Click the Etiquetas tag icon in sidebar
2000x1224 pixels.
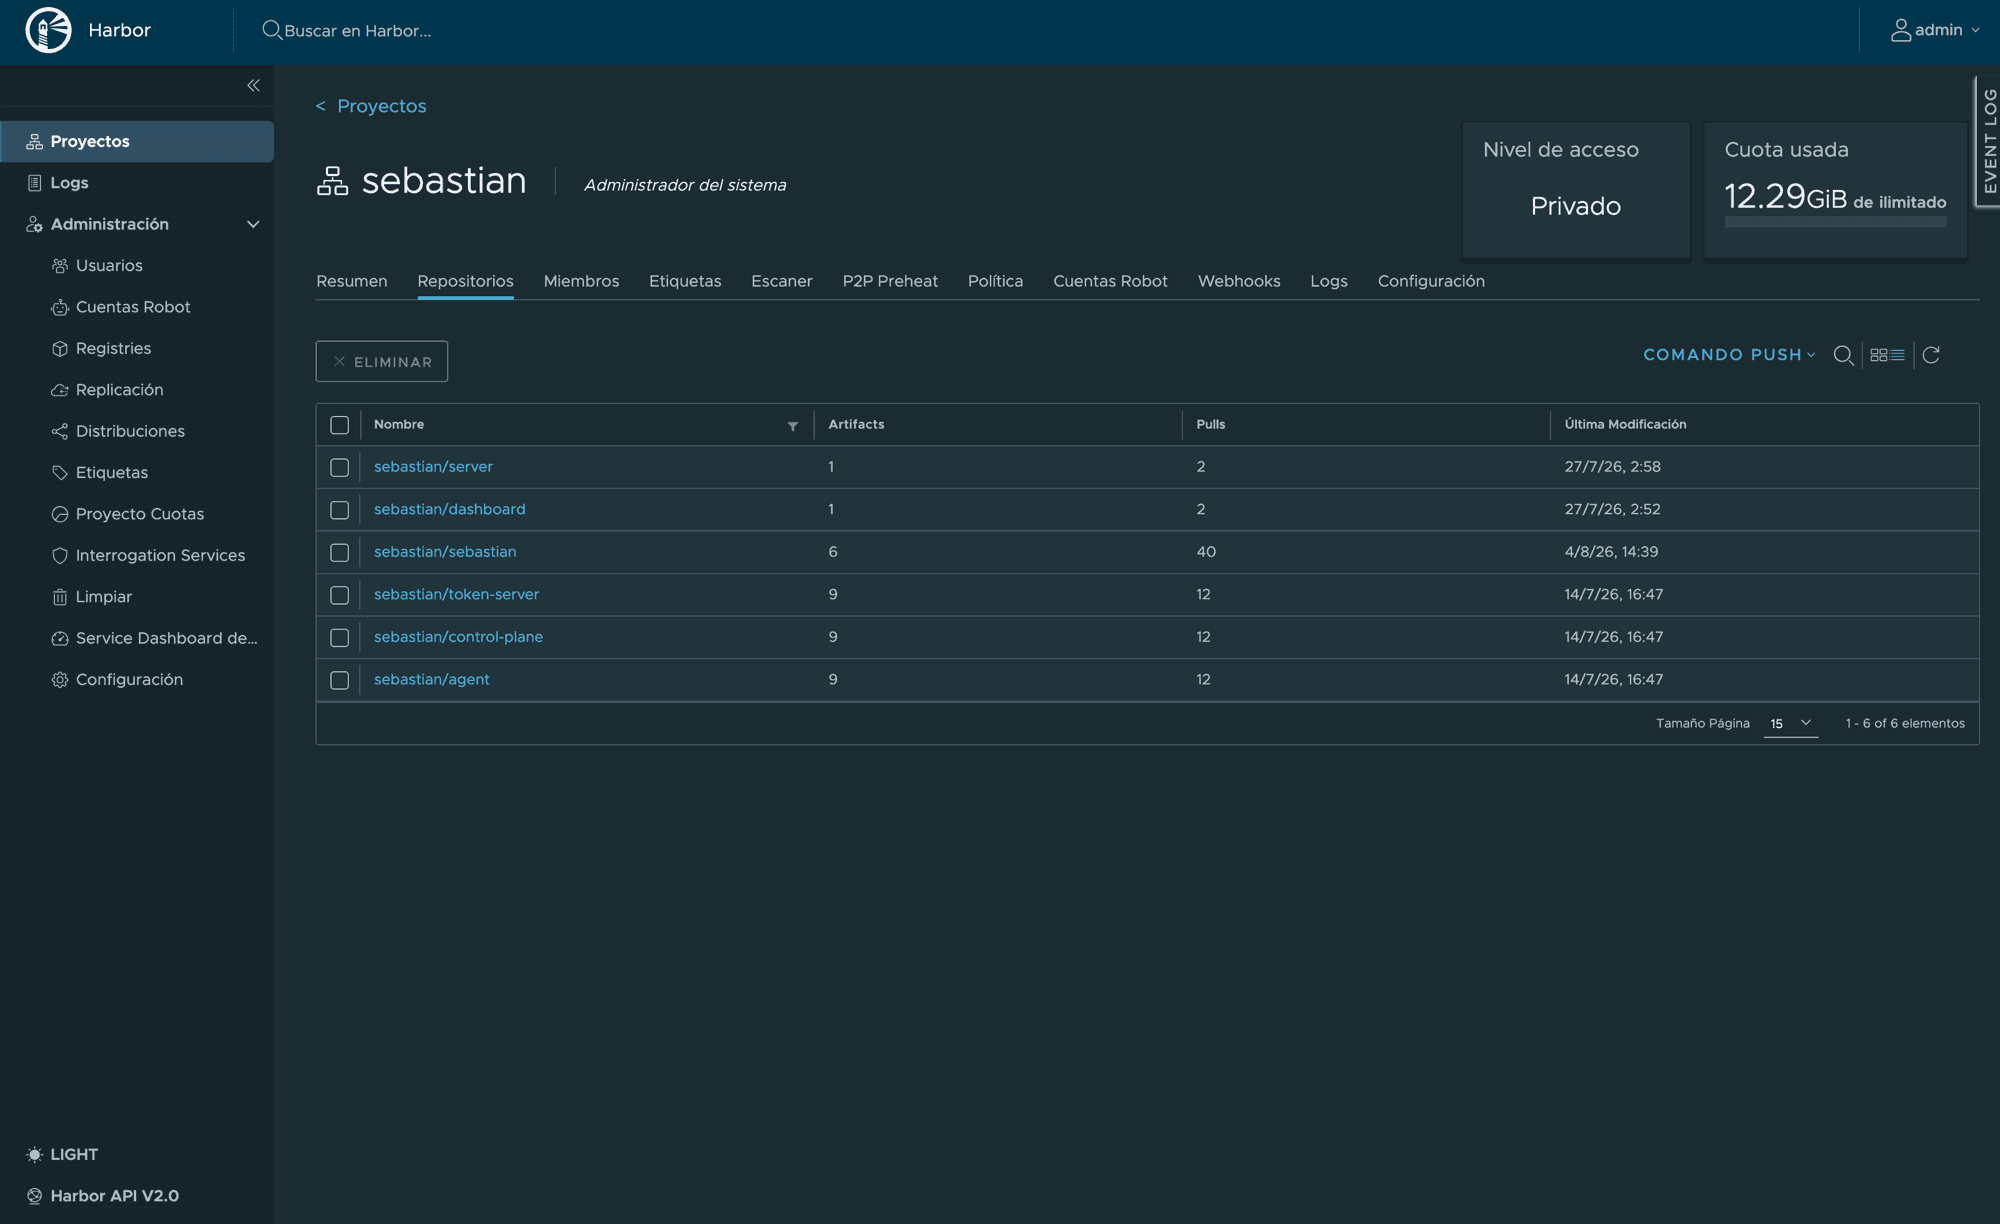coord(60,473)
